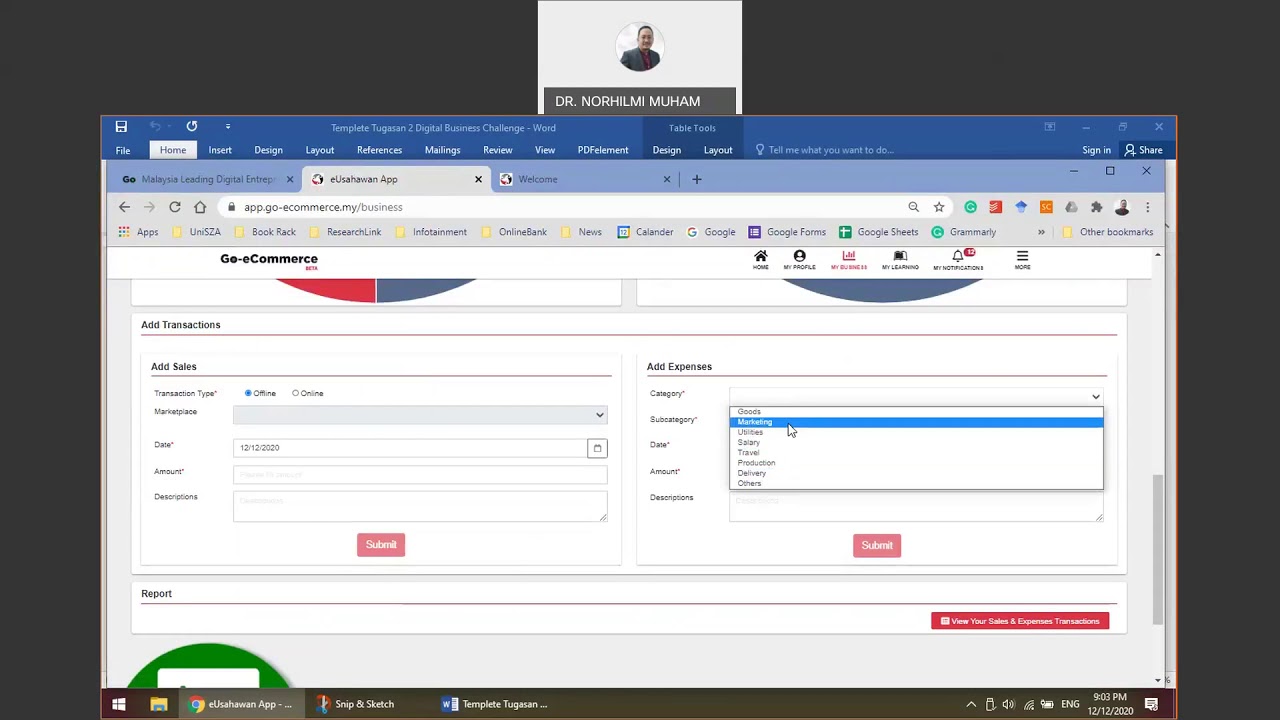Switch to Word References tab

[379, 150]
